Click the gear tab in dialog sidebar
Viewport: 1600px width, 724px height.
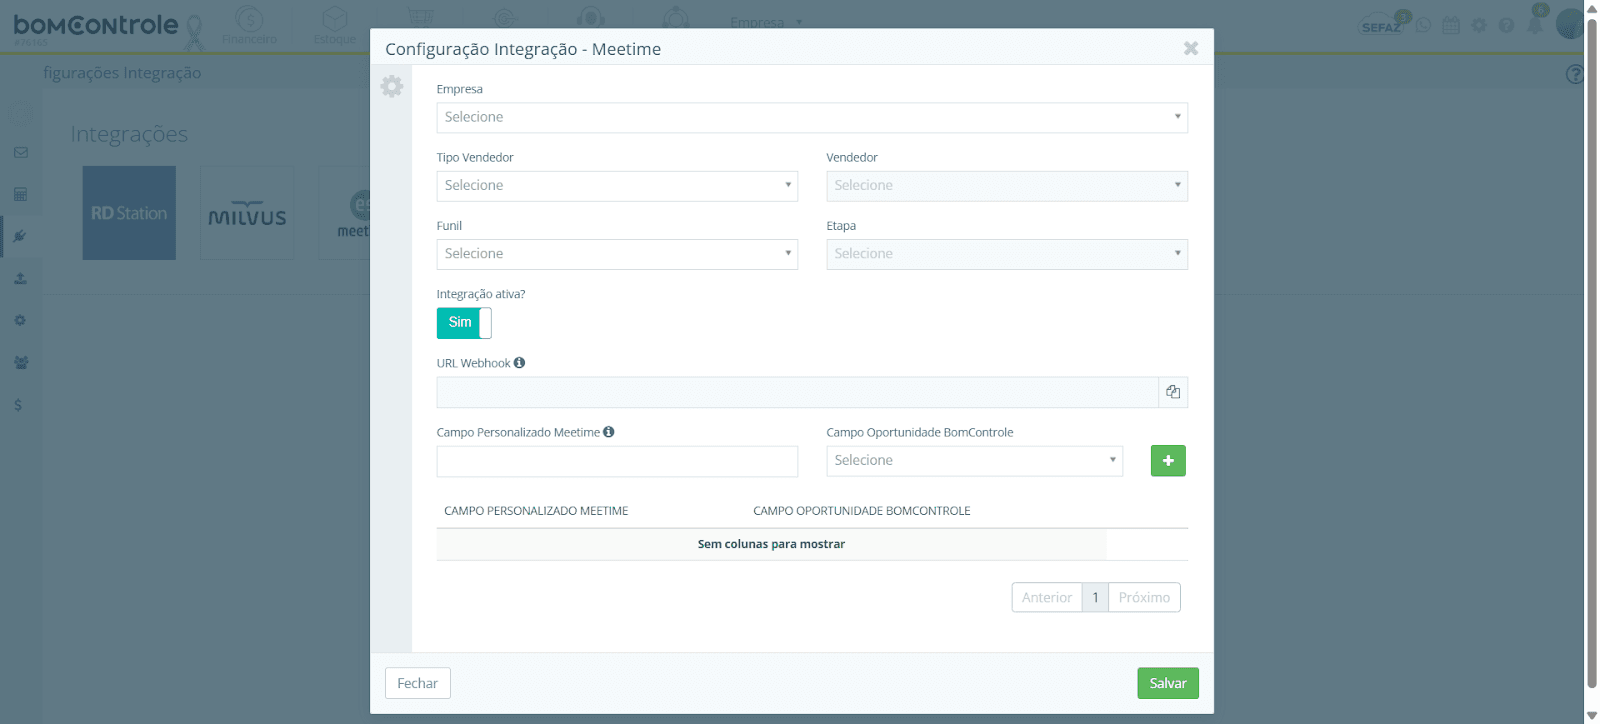click(392, 86)
